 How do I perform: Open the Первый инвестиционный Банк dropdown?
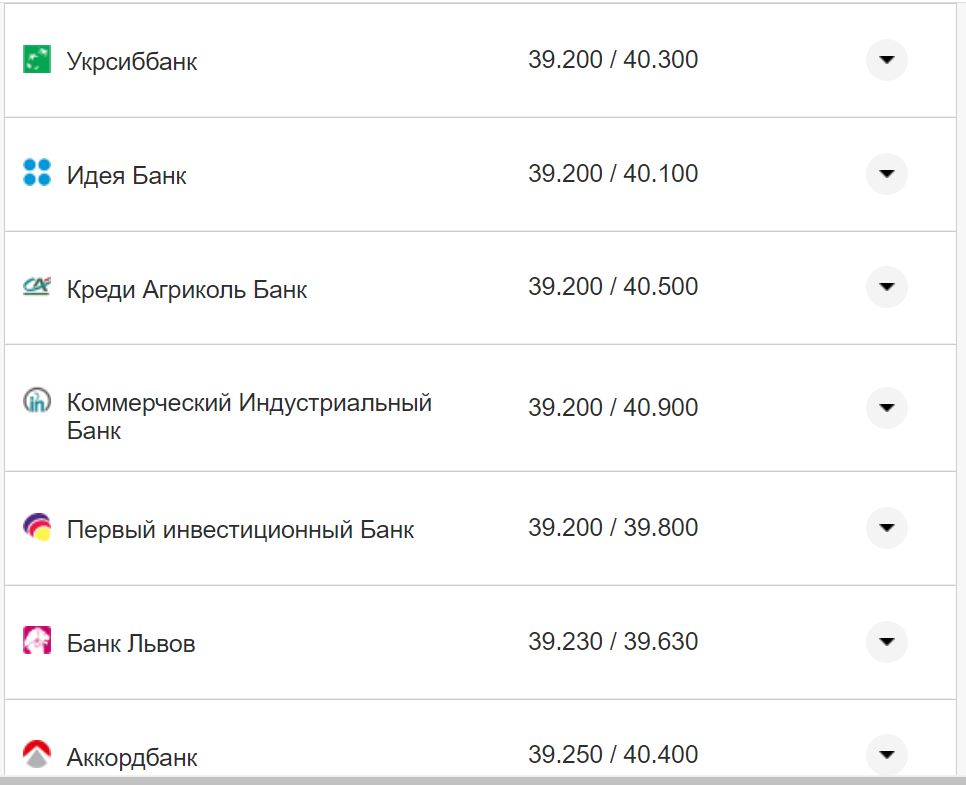pos(886,528)
